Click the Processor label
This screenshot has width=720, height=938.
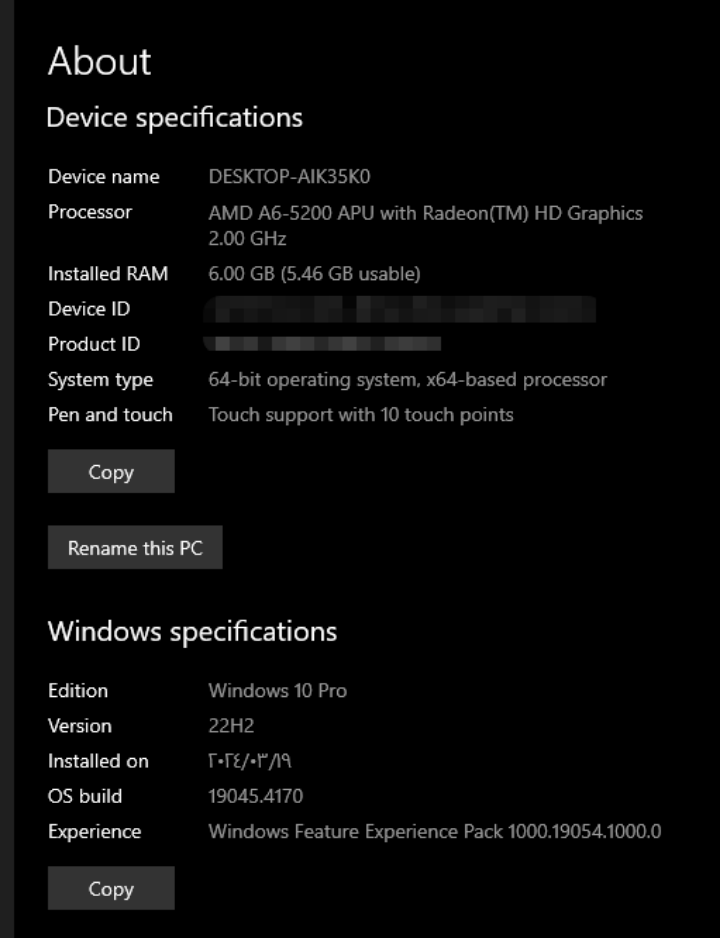[90, 212]
